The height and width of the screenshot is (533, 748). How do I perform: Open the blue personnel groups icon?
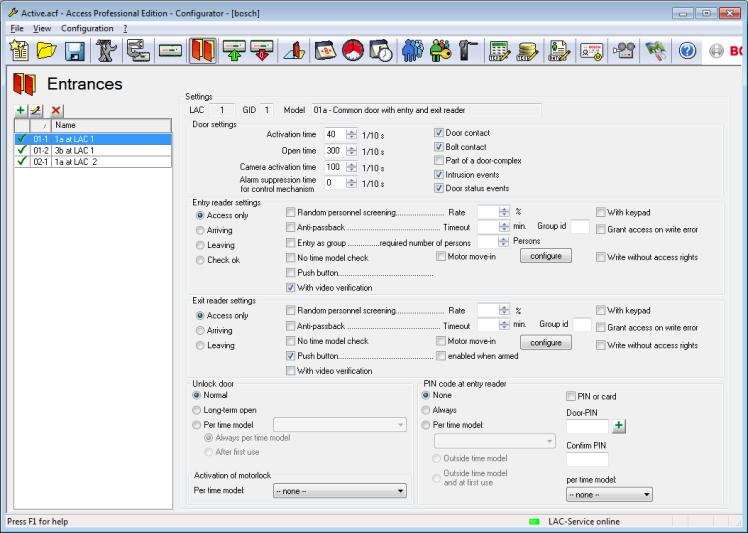coord(413,51)
